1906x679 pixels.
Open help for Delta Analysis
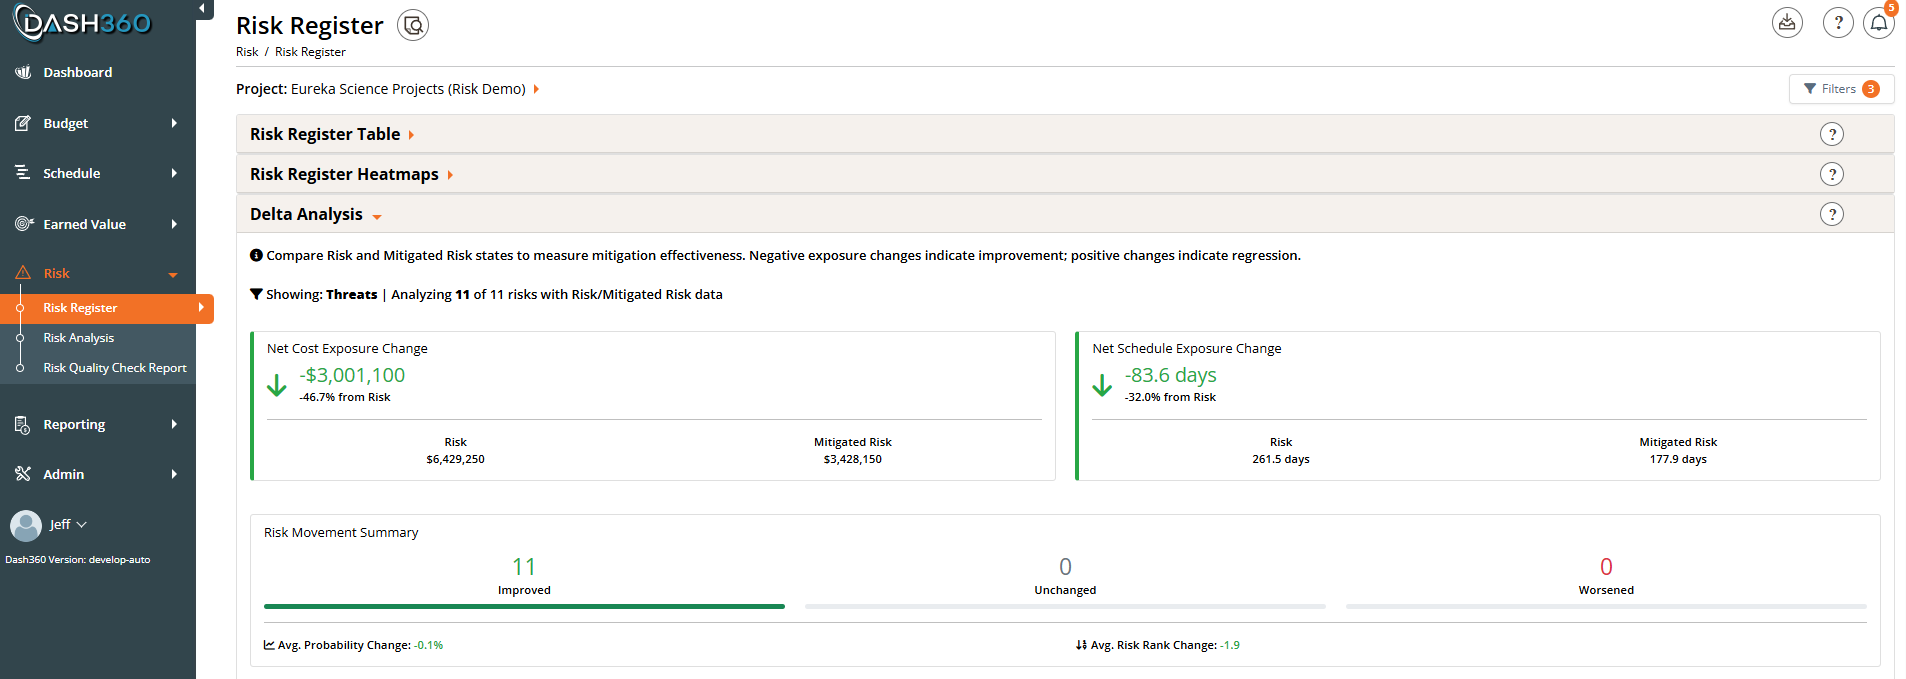(1832, 214)
